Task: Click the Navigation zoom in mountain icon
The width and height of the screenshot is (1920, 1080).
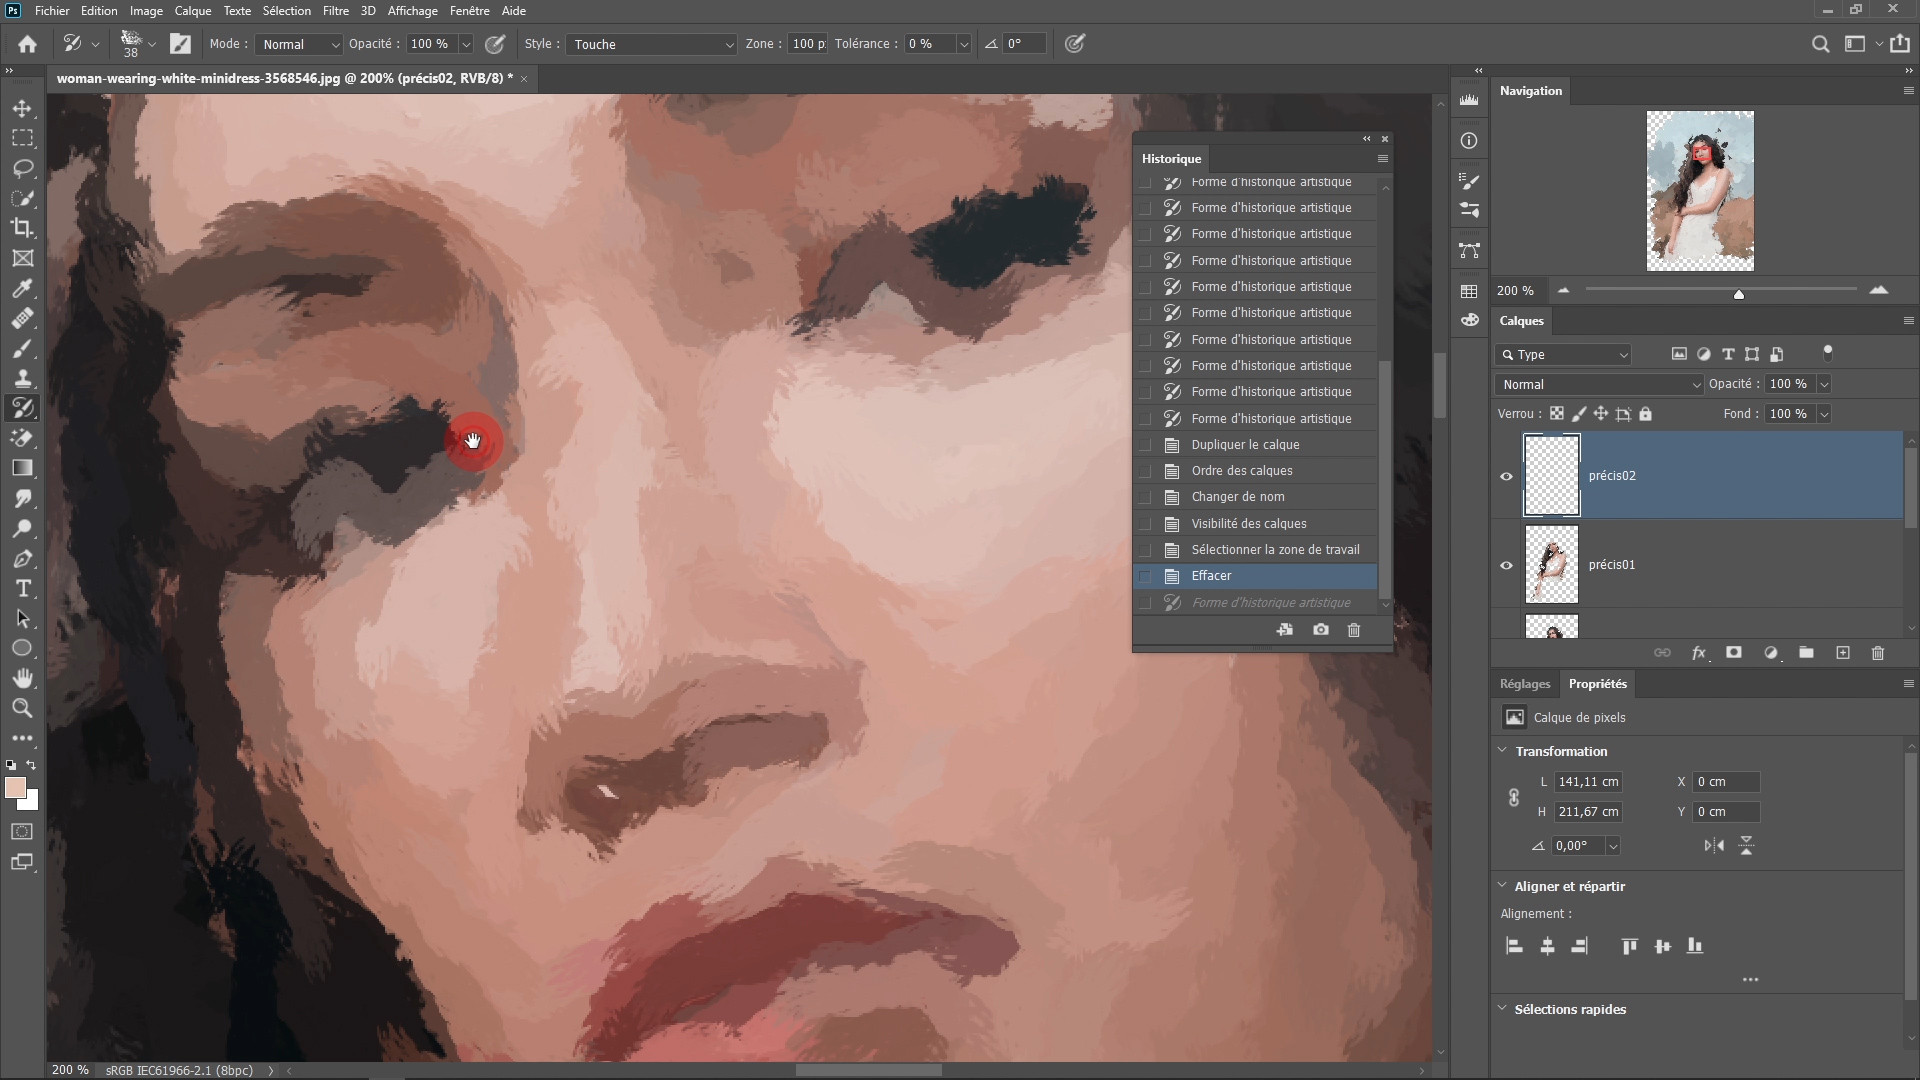Action: (1879, 290)
